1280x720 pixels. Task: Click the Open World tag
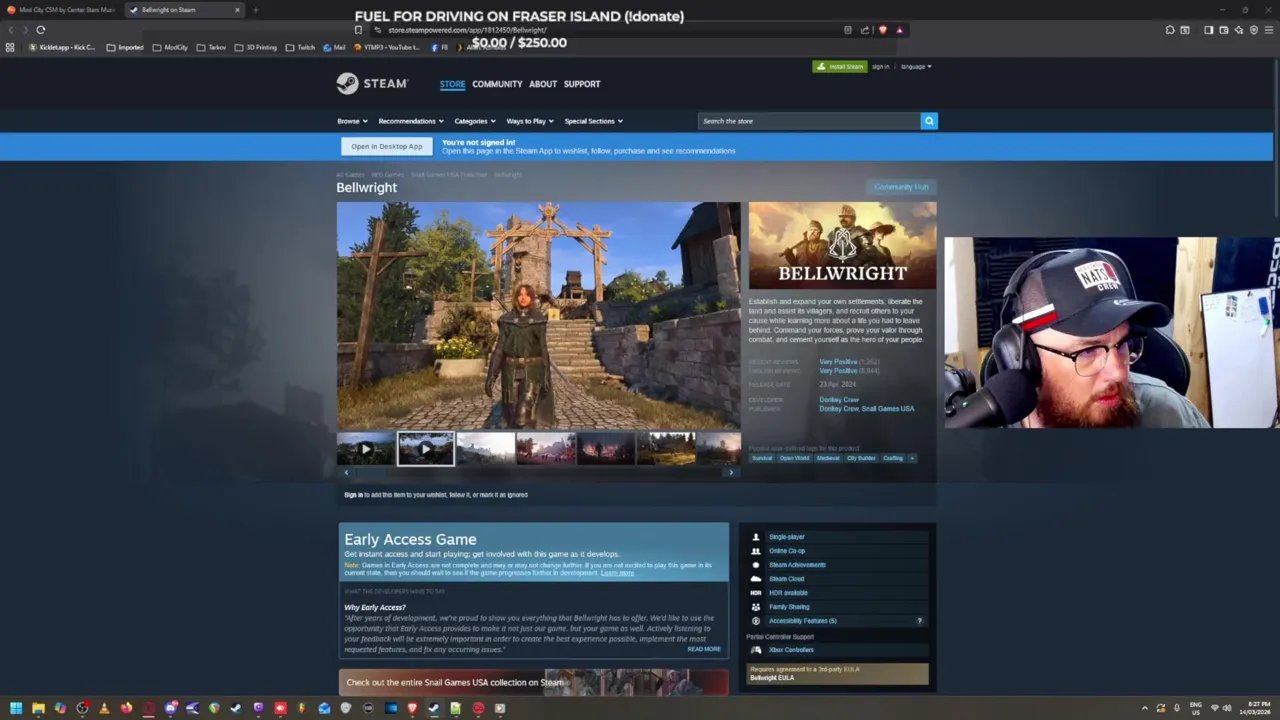pyautogui.click(x=794, y=458)
